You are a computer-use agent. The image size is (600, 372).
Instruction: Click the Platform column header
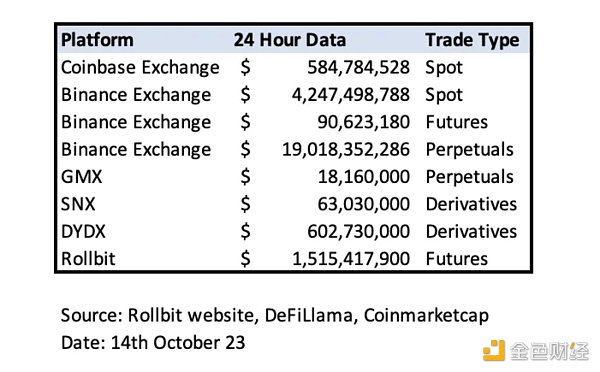click(x=97, y=40)
